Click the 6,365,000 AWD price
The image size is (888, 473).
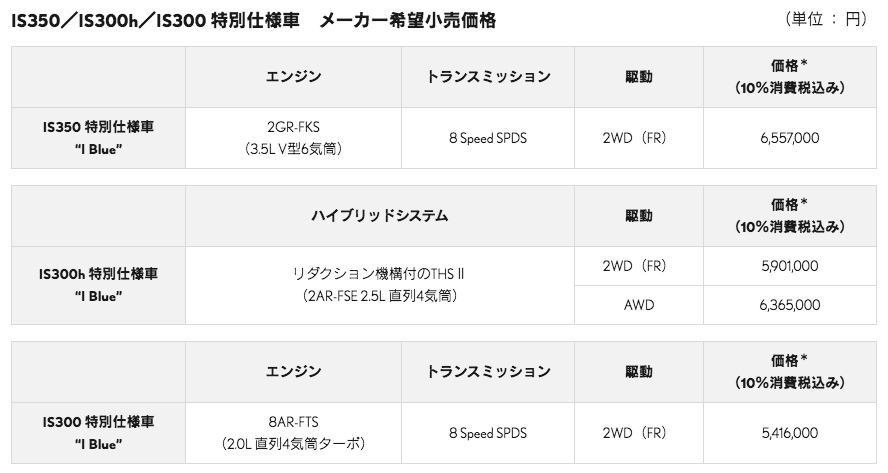coord(789,304)
